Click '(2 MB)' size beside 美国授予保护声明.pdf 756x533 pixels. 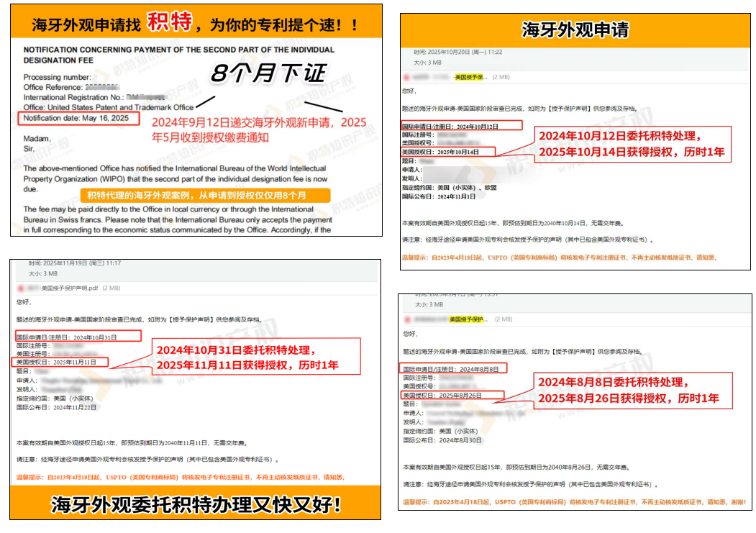pos(111,288)
